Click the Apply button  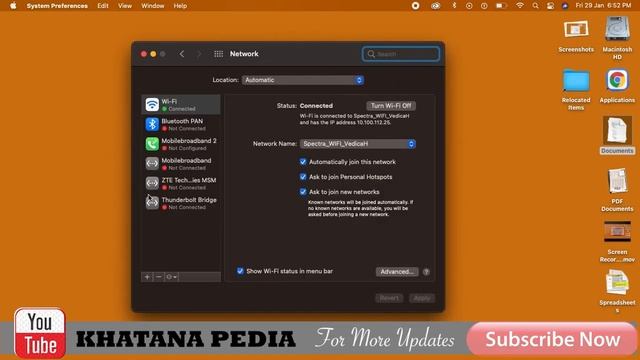[422, 298]
